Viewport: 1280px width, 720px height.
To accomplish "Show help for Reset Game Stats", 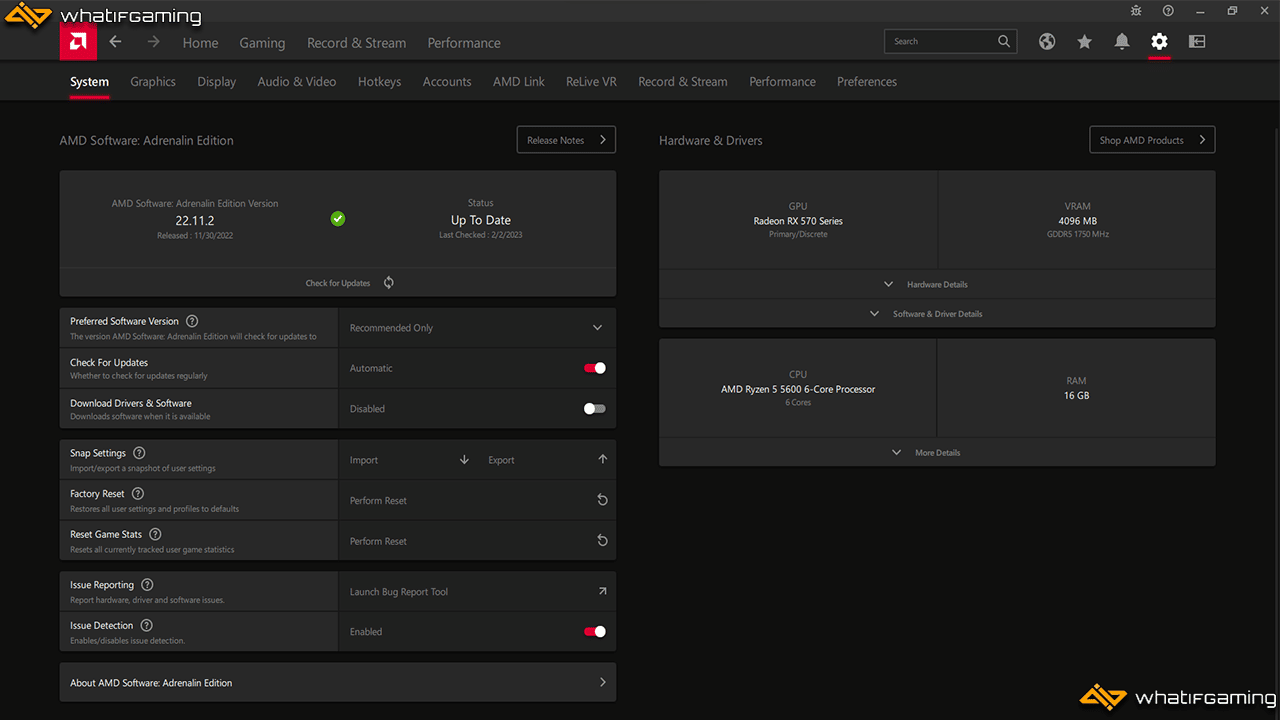I will [155, 534].
